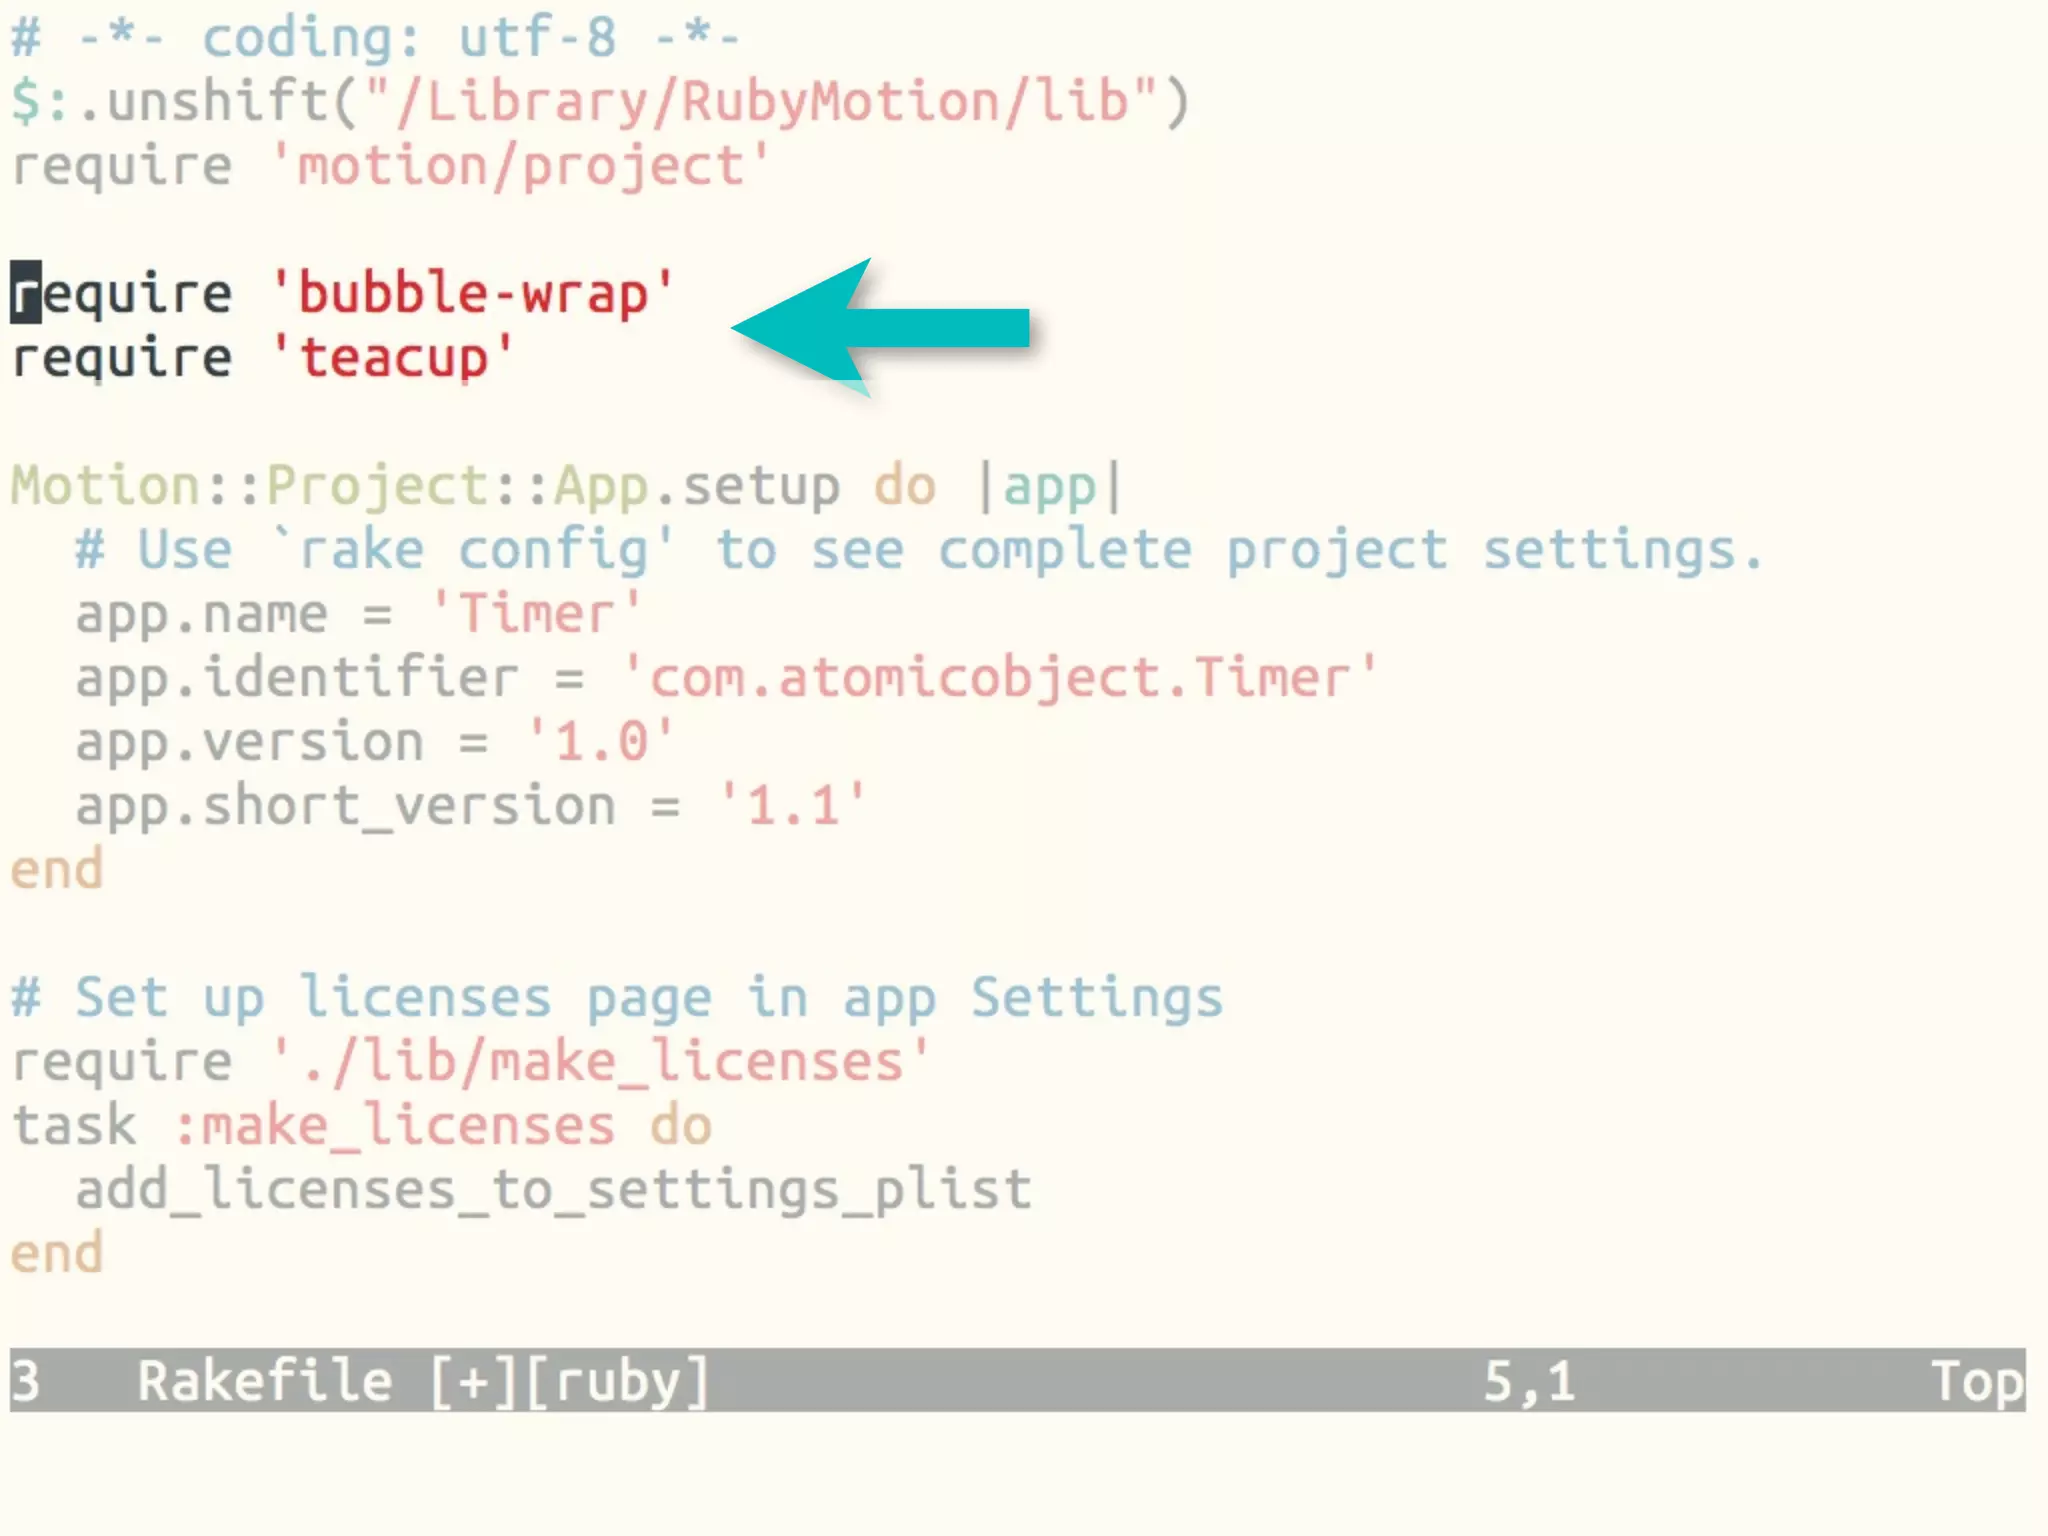Click the "/Library/RubyMotion/lib" path string
This screenshot has height=1536, width=2048.
coord(761,101)
